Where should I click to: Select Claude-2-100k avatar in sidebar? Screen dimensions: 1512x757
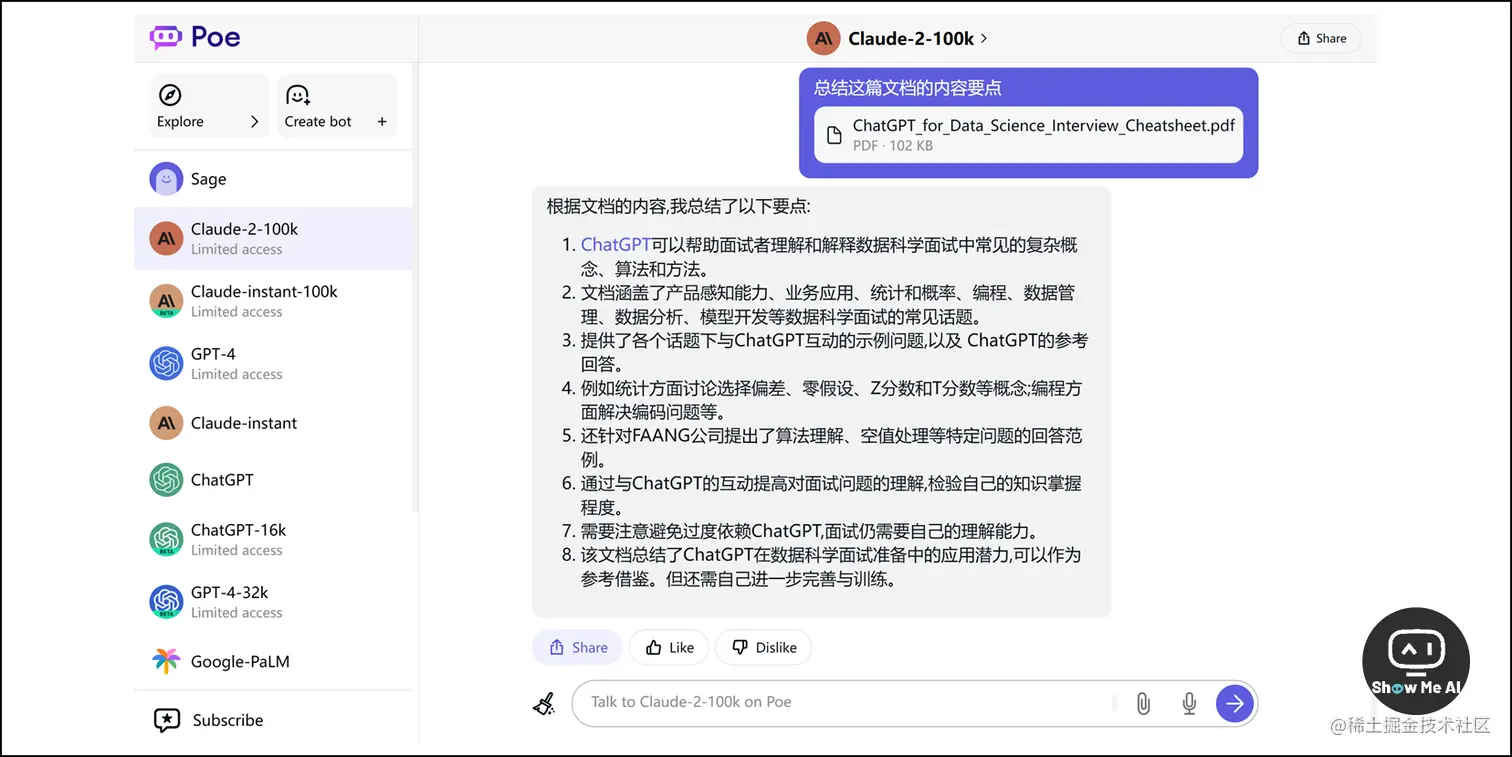[x=166, y=238]
